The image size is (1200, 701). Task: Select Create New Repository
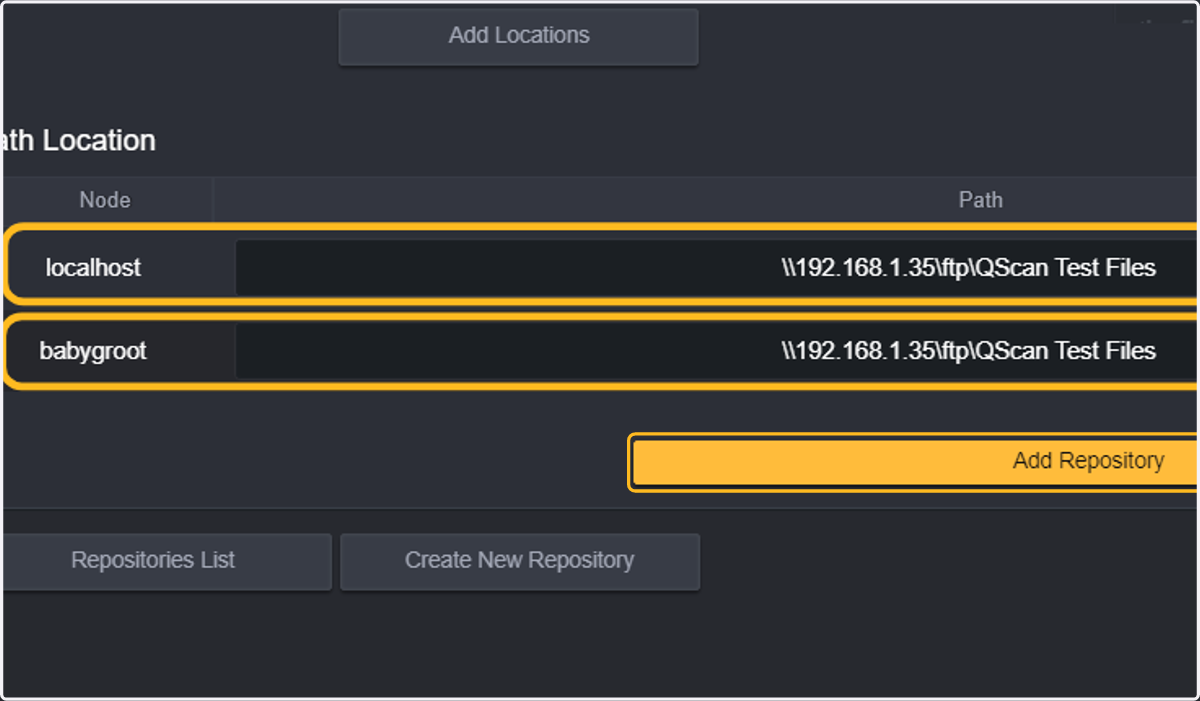coord(519,561)
